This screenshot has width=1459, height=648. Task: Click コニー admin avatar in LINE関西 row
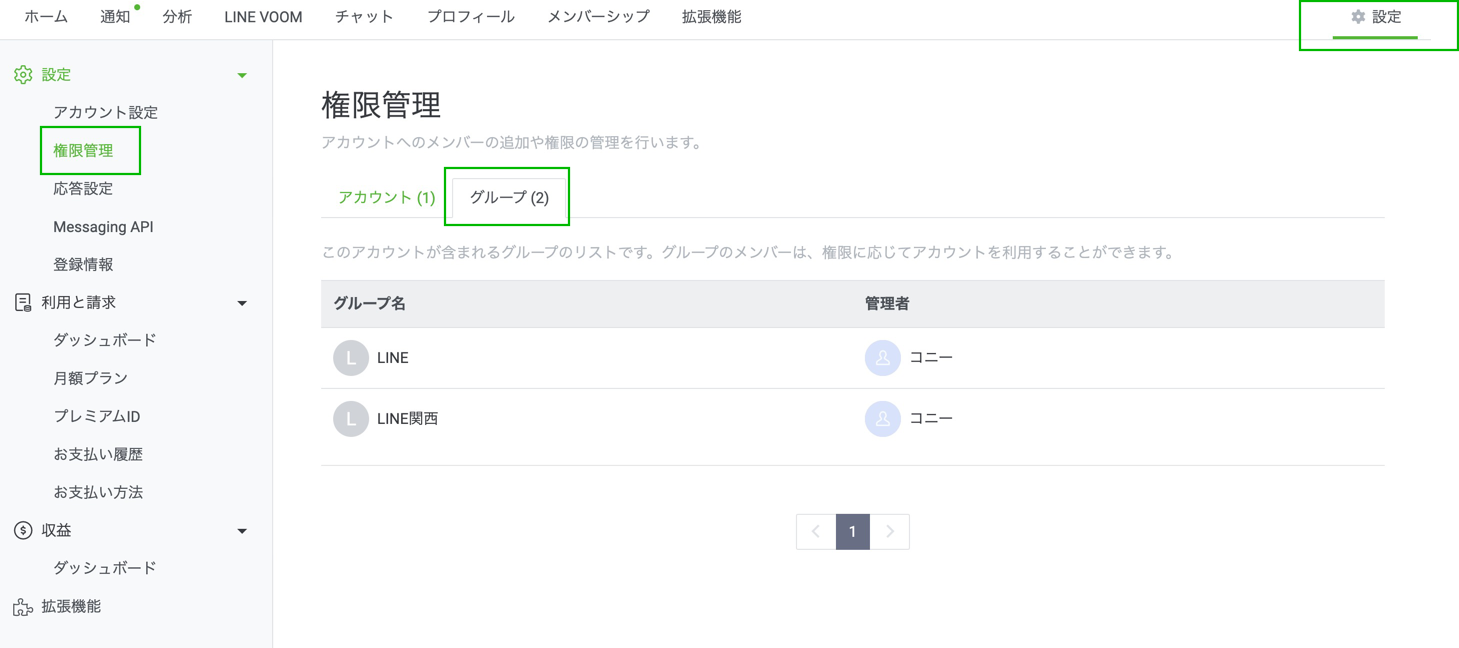click(x=882, y=419)
